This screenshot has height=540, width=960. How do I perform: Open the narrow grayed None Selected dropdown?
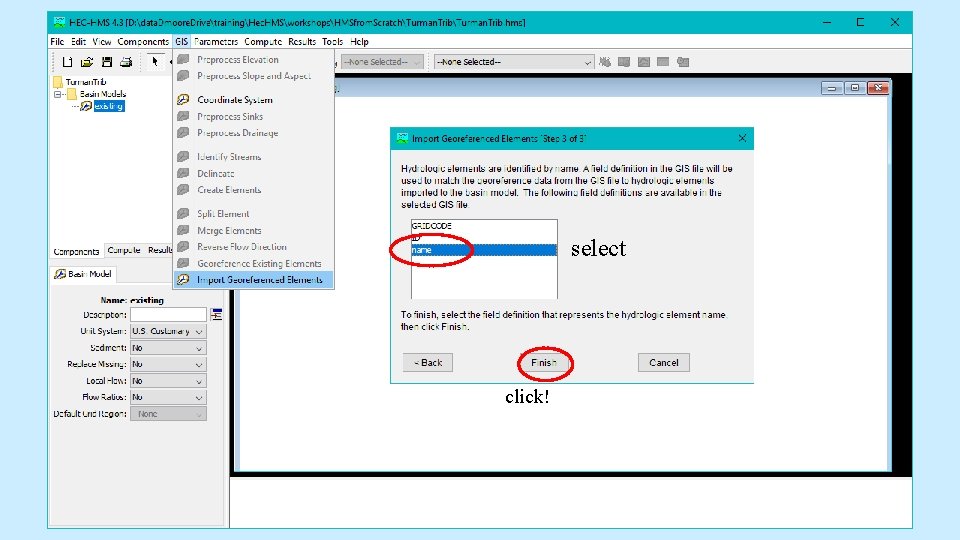[382, 62]
